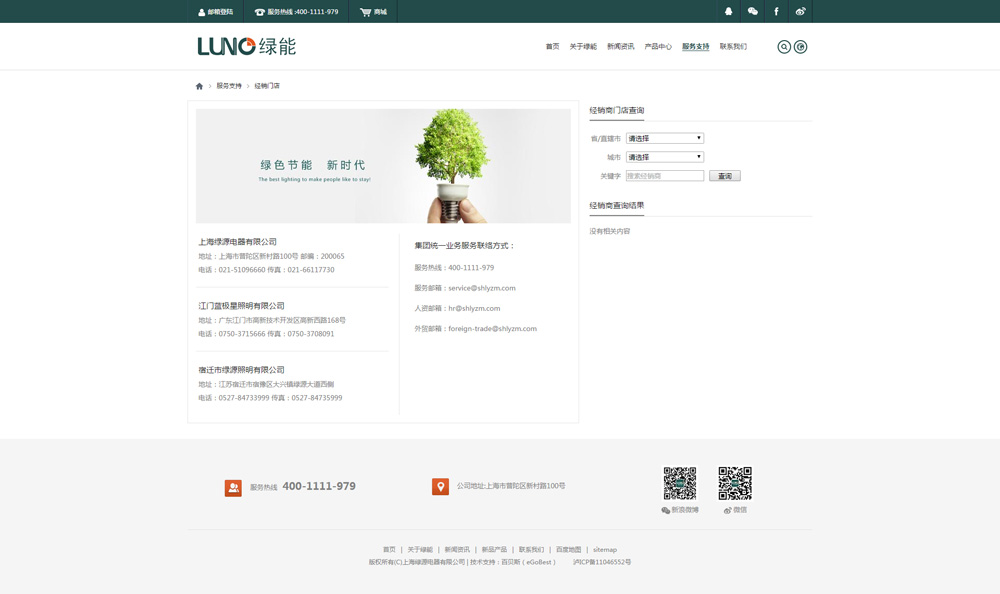Visit the Facebook page via its icon
Viewport: 1000px width, 594px height.
[x=776, y=11]
